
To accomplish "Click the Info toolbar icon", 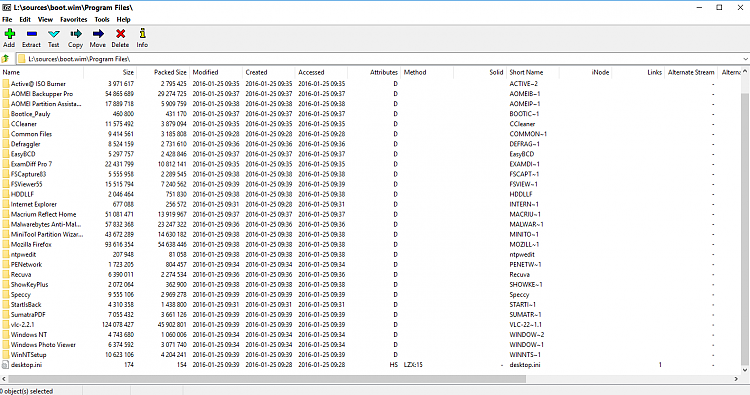I will pyautogui.click(x=142, y=34).
